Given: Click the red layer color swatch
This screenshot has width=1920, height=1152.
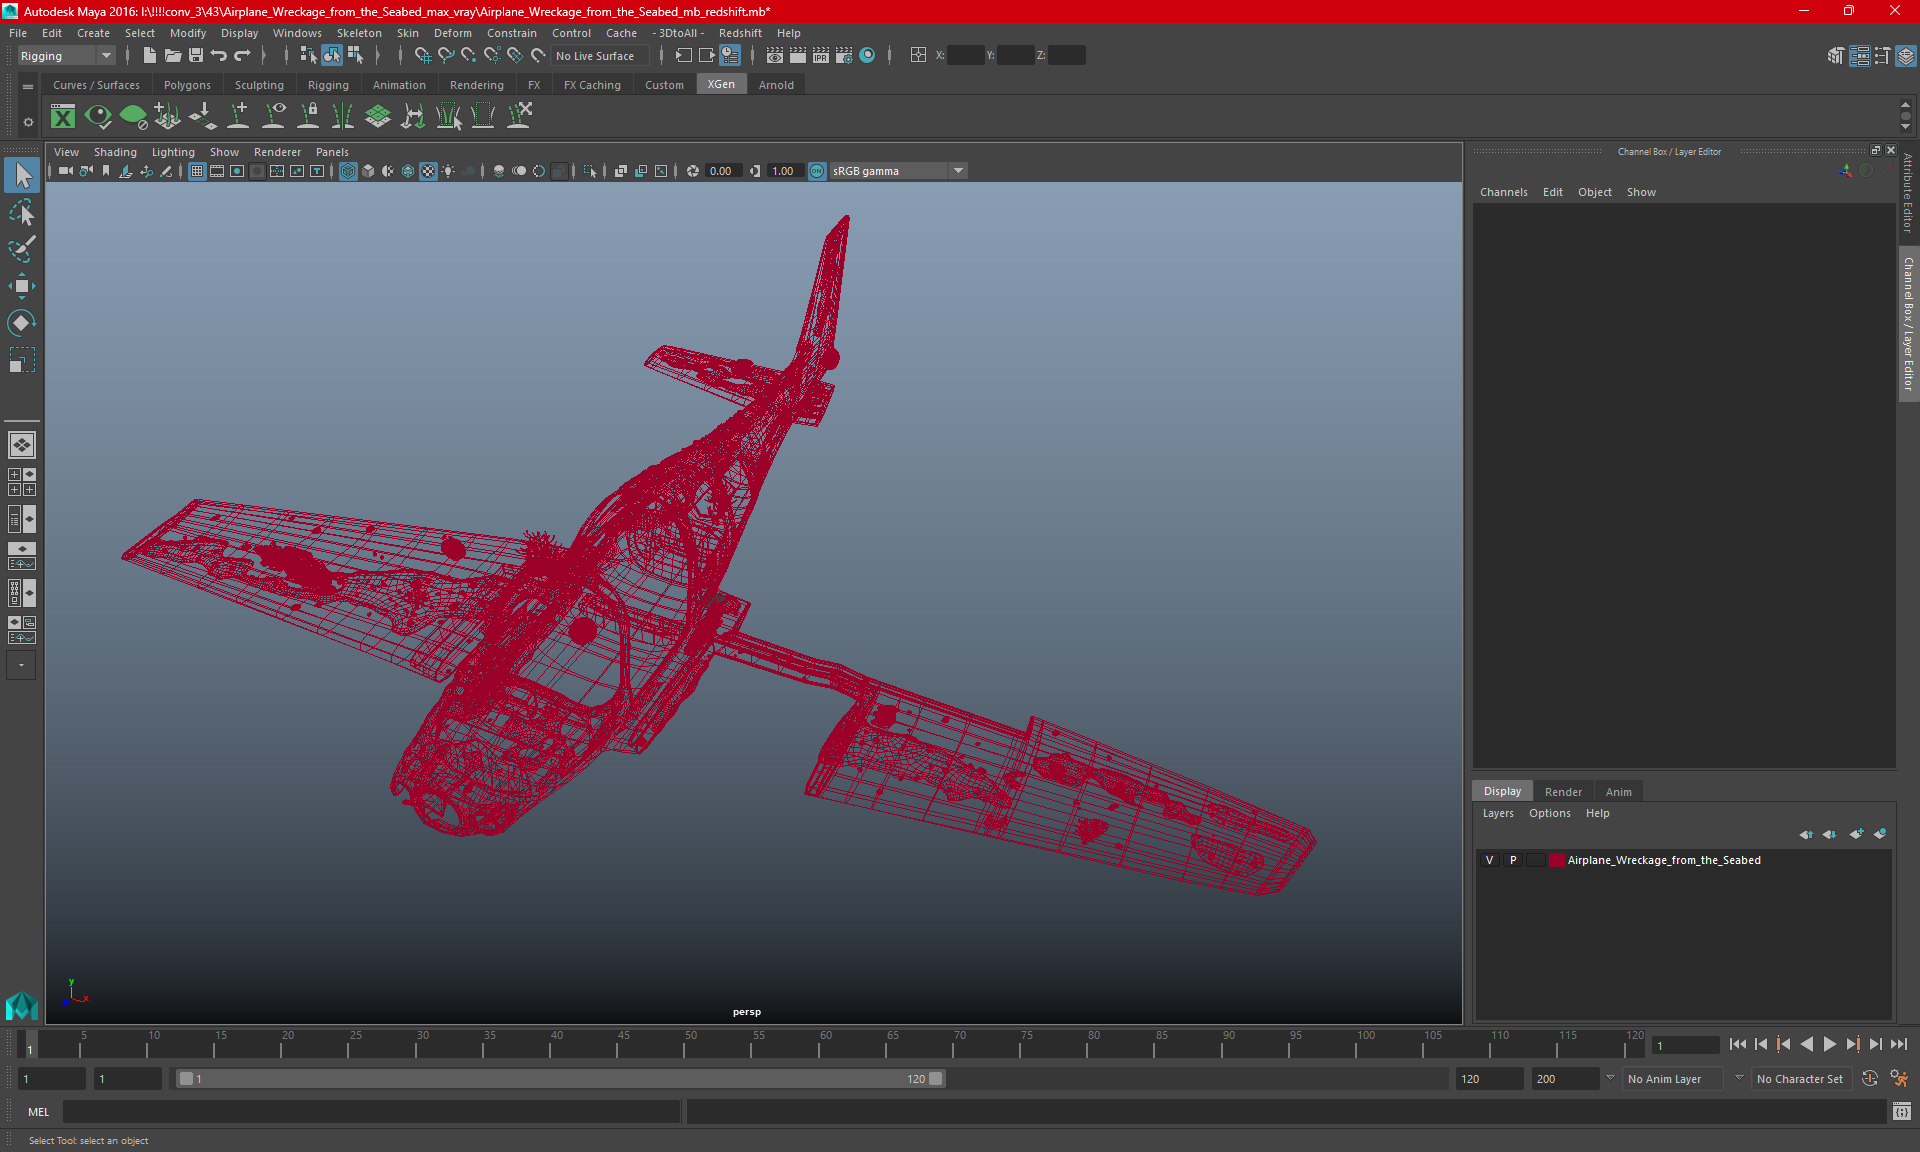Looking at the screenshot, I should coord(1557,860).
